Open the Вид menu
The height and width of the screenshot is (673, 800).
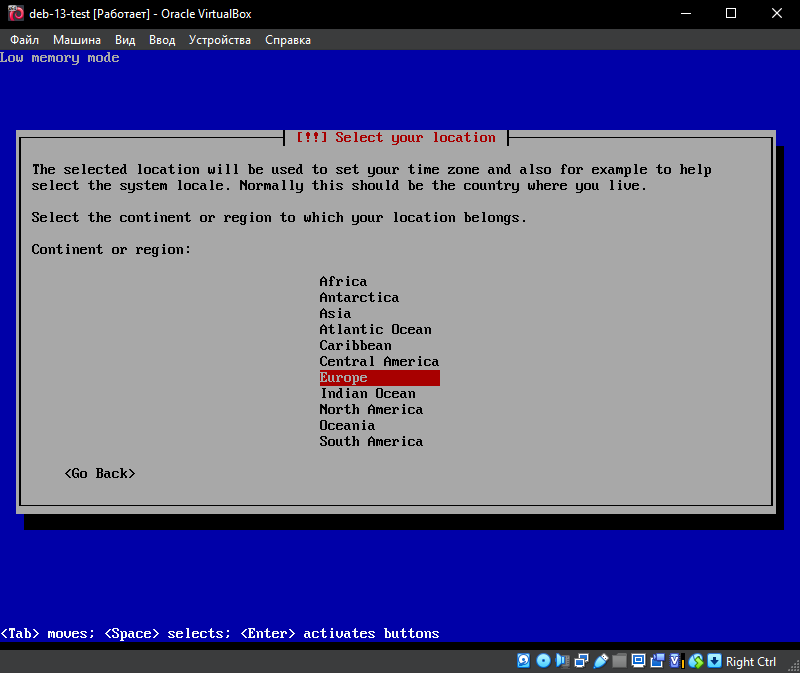click(125, 40)
